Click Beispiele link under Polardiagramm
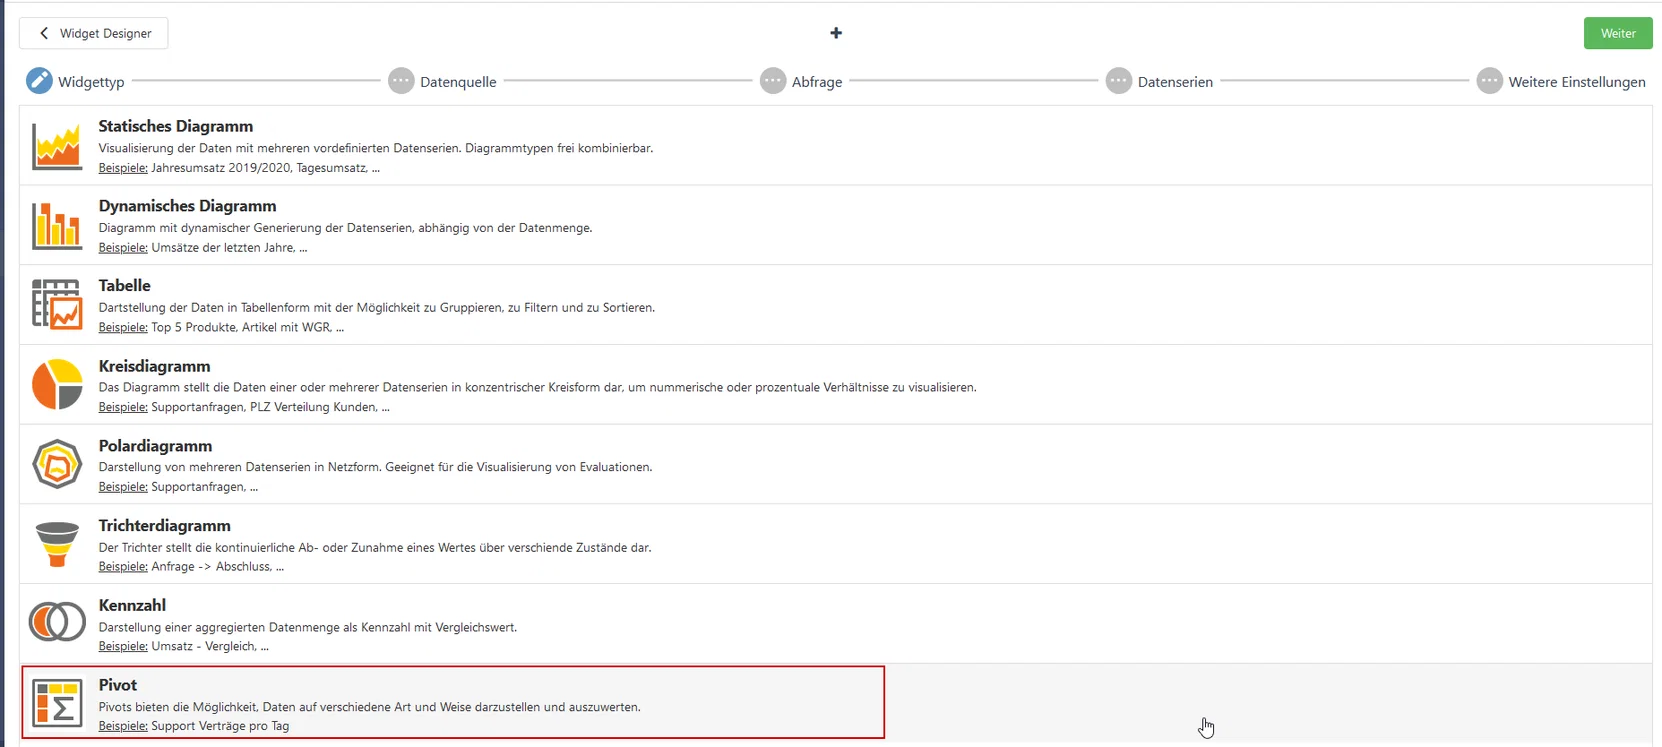 click(123, 487)
